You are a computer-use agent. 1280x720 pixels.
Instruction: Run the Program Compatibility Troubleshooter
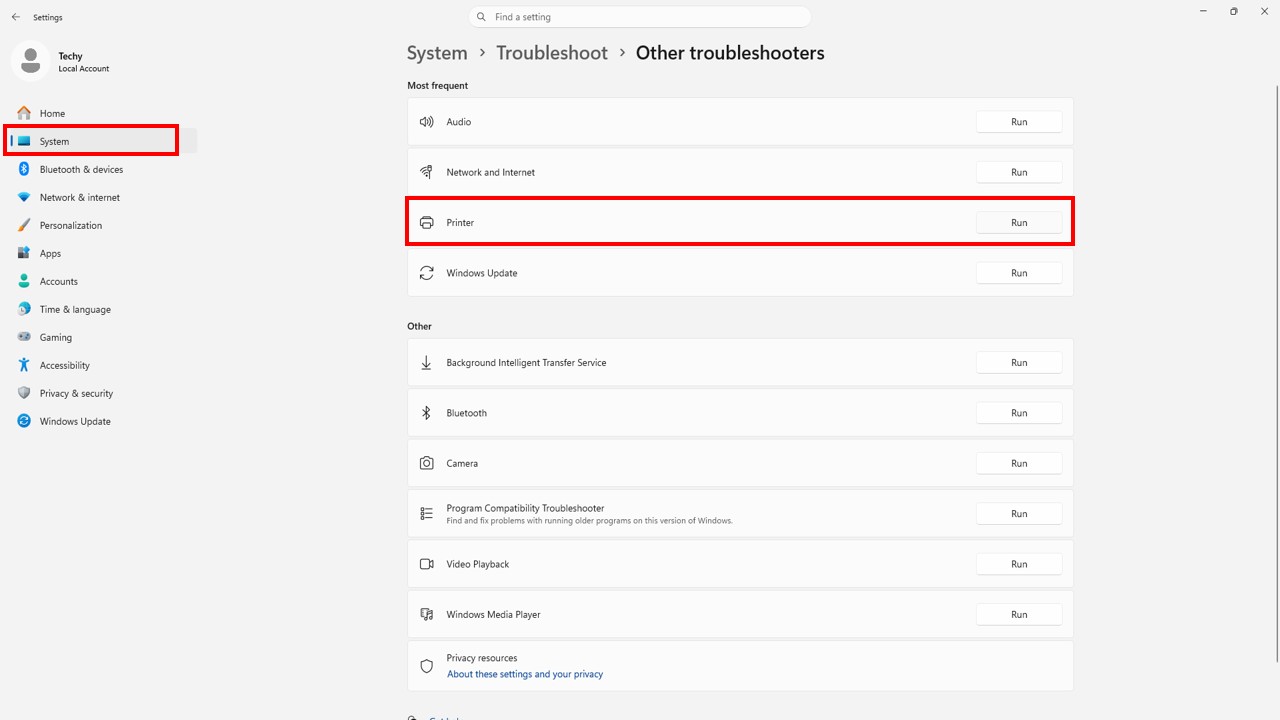[x=1018, y=514]
